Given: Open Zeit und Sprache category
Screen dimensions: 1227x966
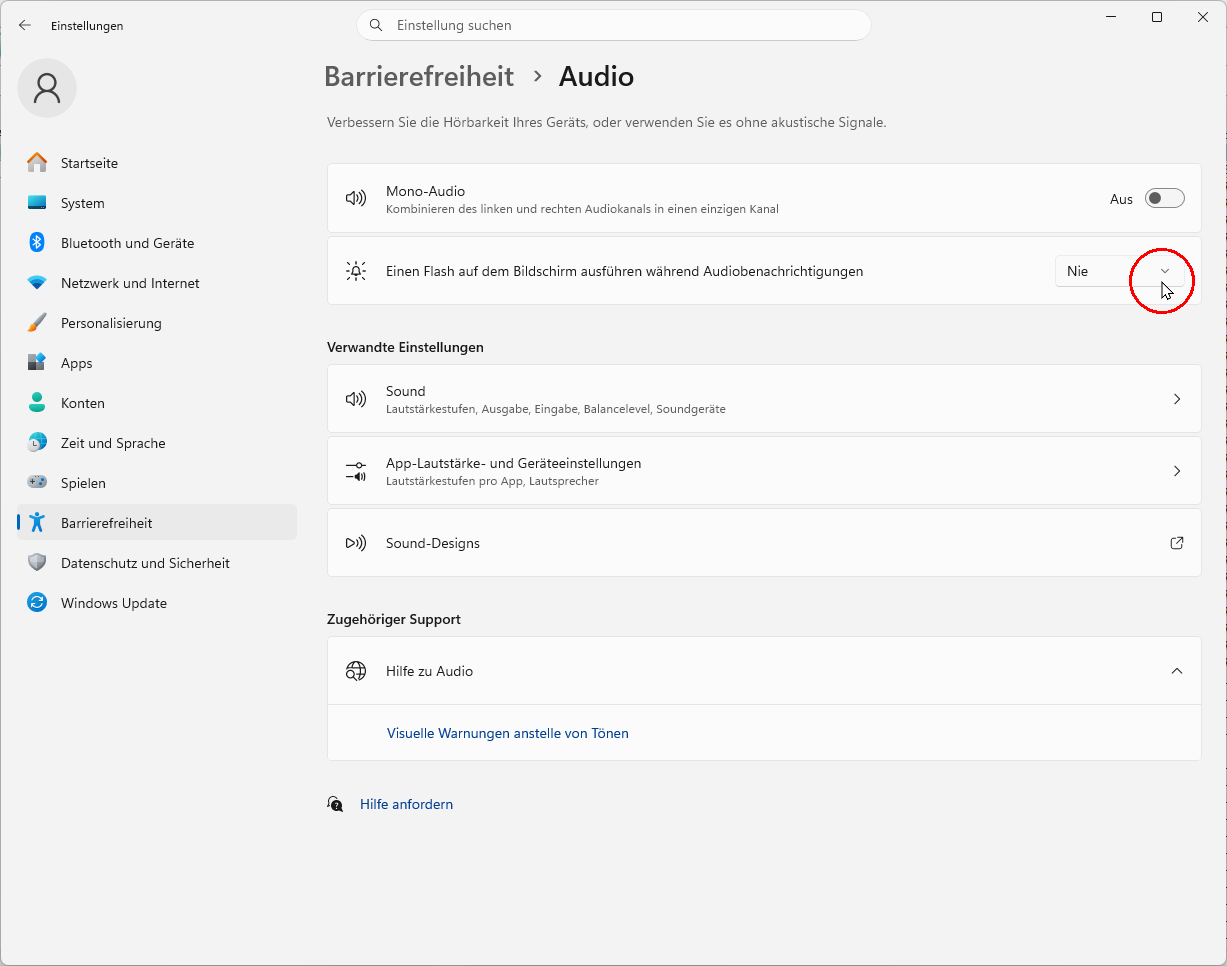Looking at the screenshot, I should click(x=157, y=443).
